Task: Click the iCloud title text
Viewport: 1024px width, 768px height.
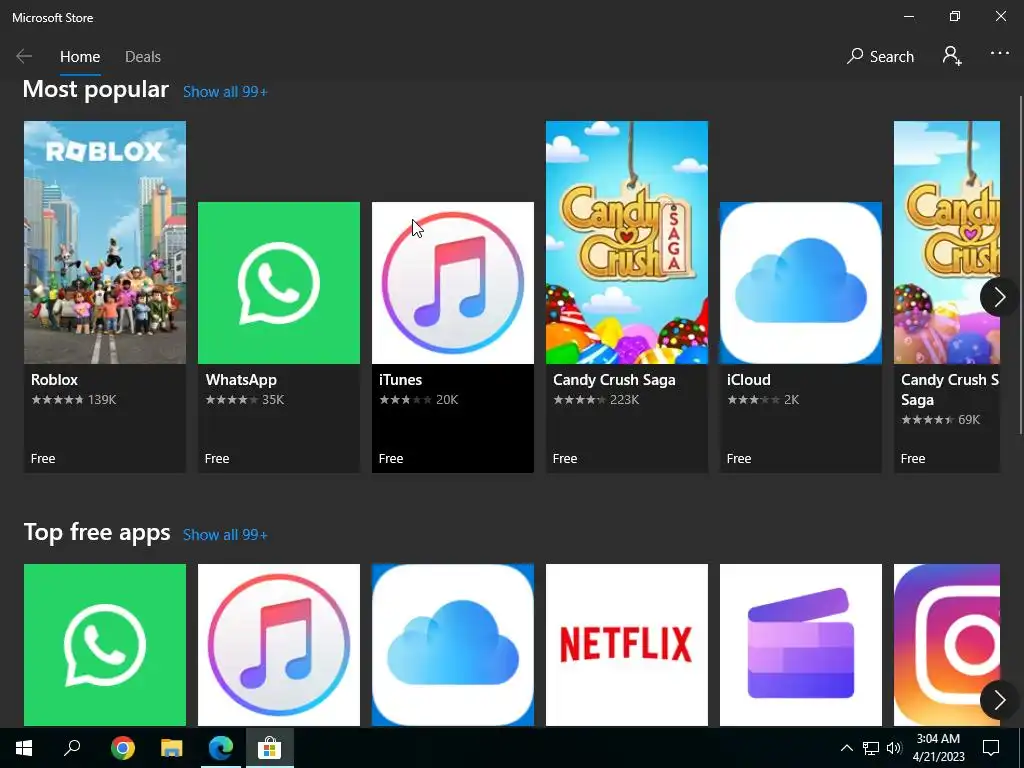Action: click(748, 380)
